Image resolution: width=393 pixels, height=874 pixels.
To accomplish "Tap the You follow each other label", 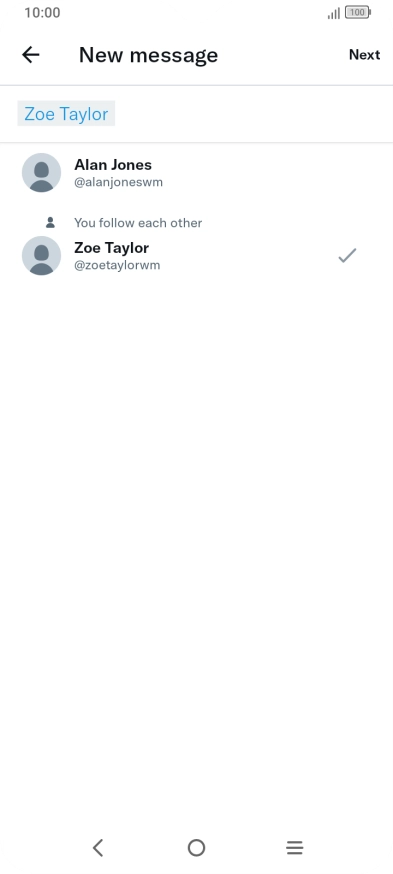I will (x=138, y=223).
